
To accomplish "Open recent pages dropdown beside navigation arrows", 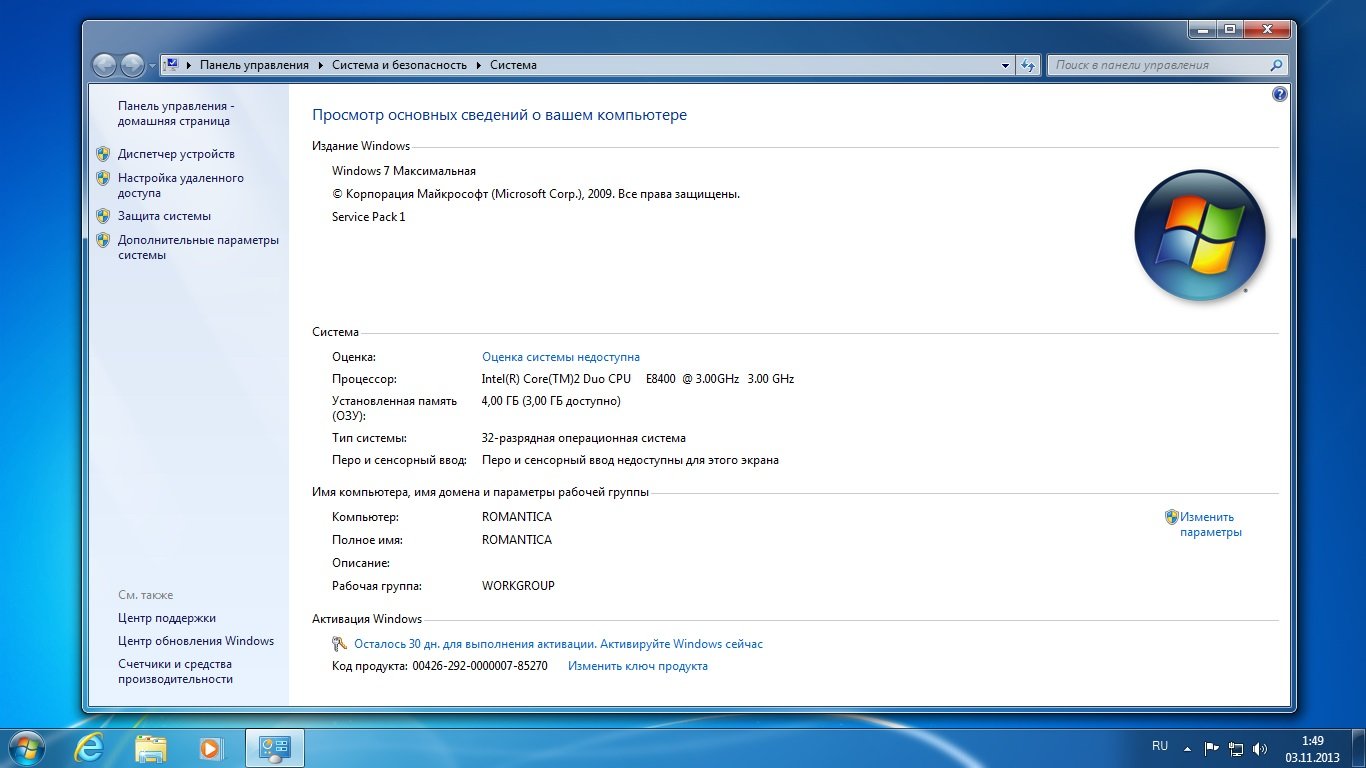I will point(152,66).
